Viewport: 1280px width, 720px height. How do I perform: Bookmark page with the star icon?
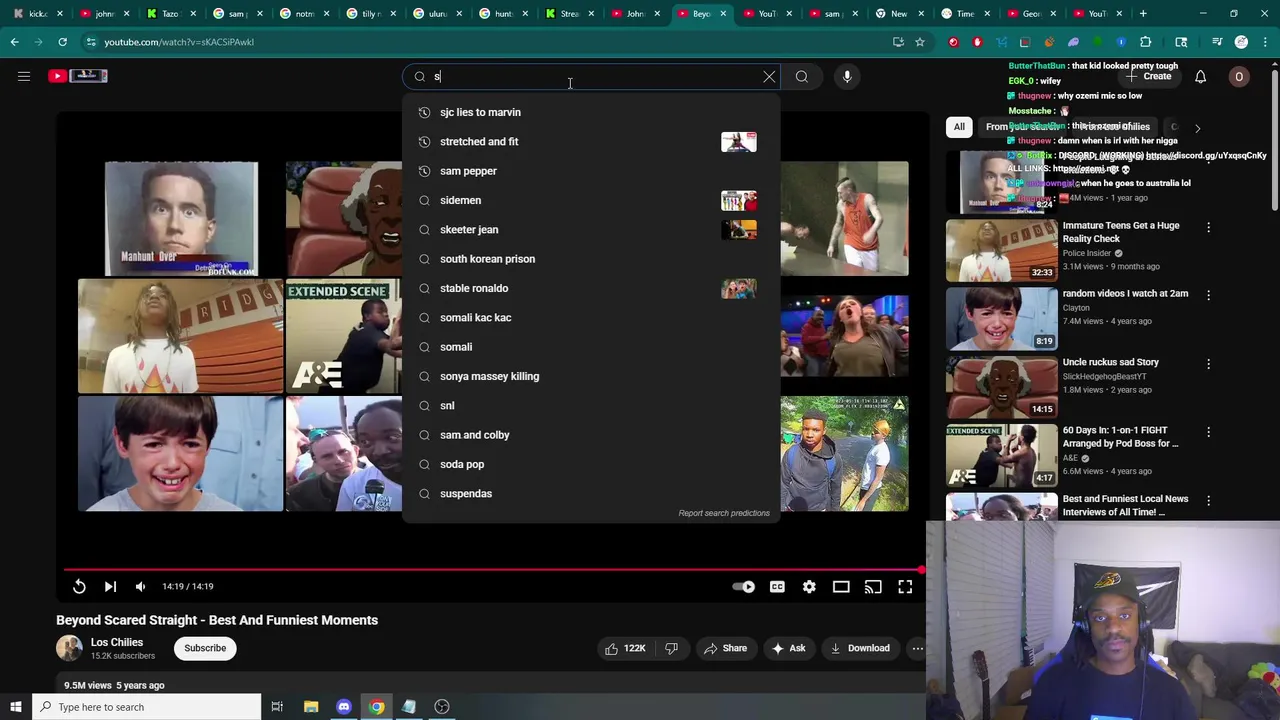920,42
